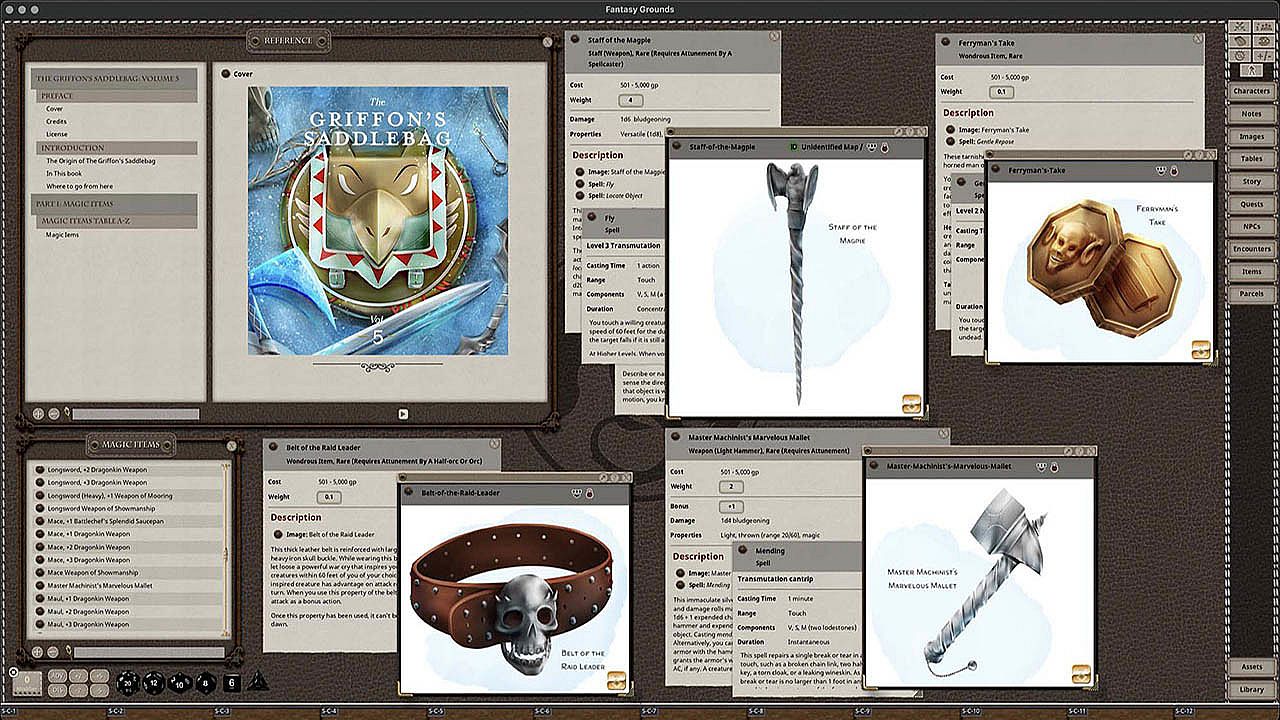The height and width of the screenshot is (720, 1280).
Task: Open the Parcels sidebar button
Action: tap(1251, 294)
